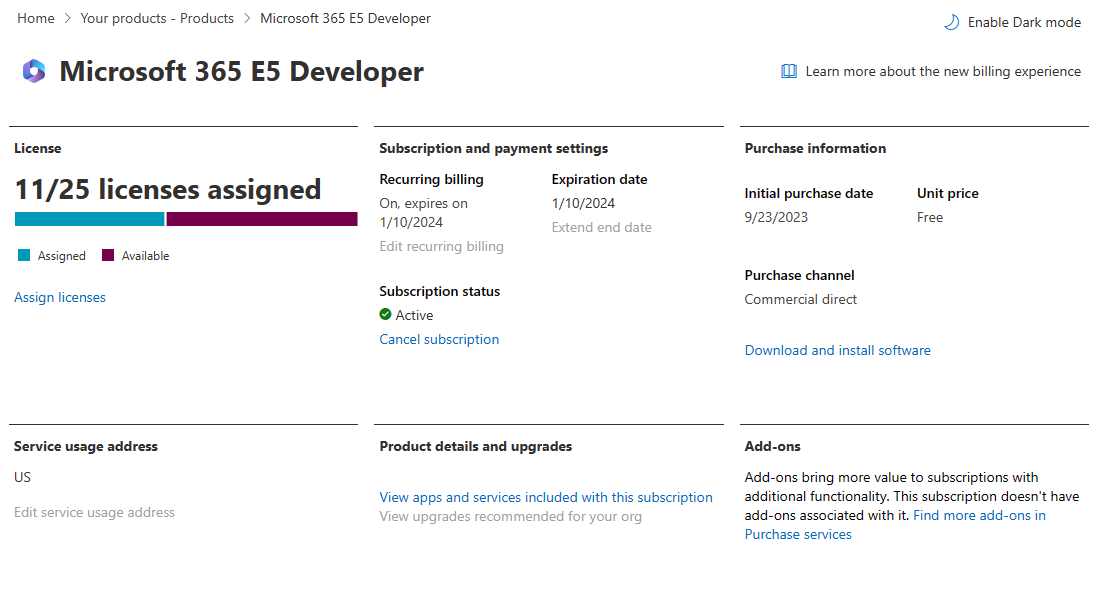The height and width of the screenshot is (595, 1100).
Task: Select the purchase date 9/23/2023
Action: [x=776, y=218]
